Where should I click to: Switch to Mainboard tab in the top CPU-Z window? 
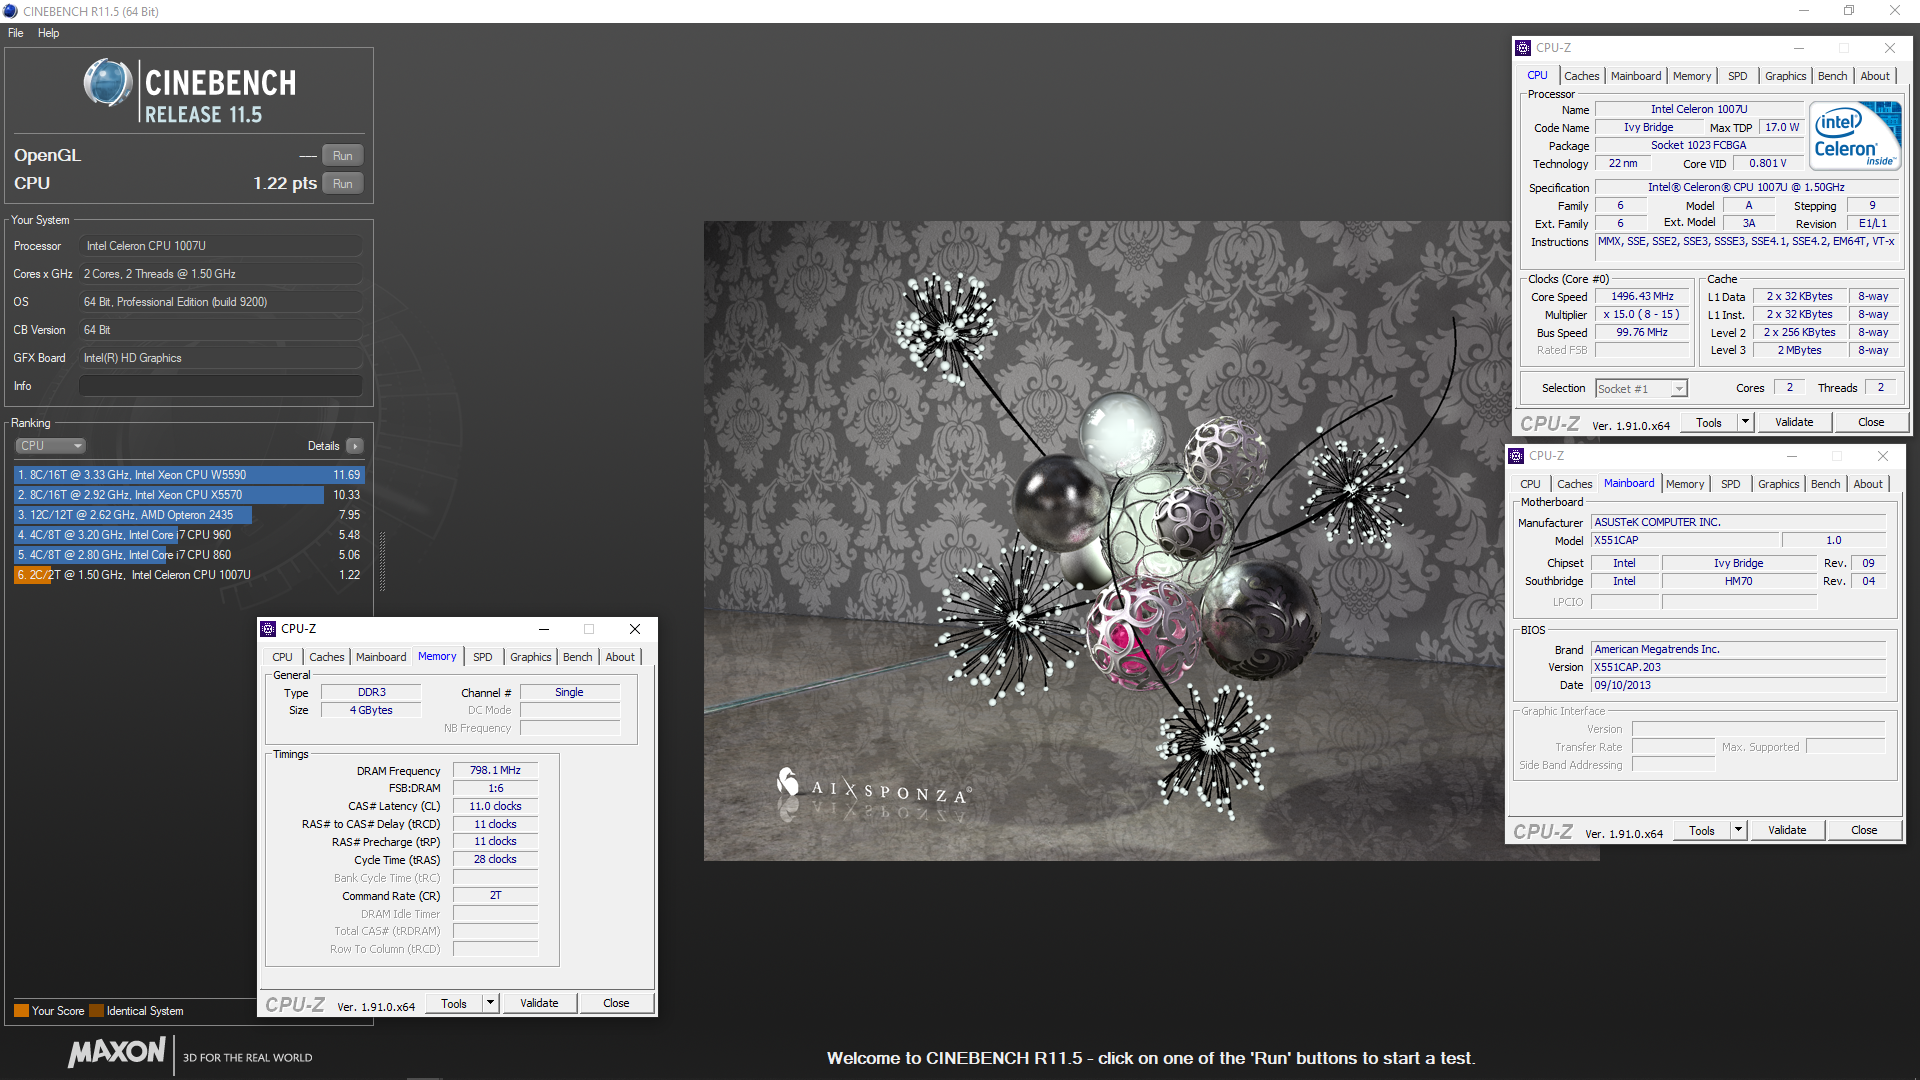click(x=1636, y=76)
